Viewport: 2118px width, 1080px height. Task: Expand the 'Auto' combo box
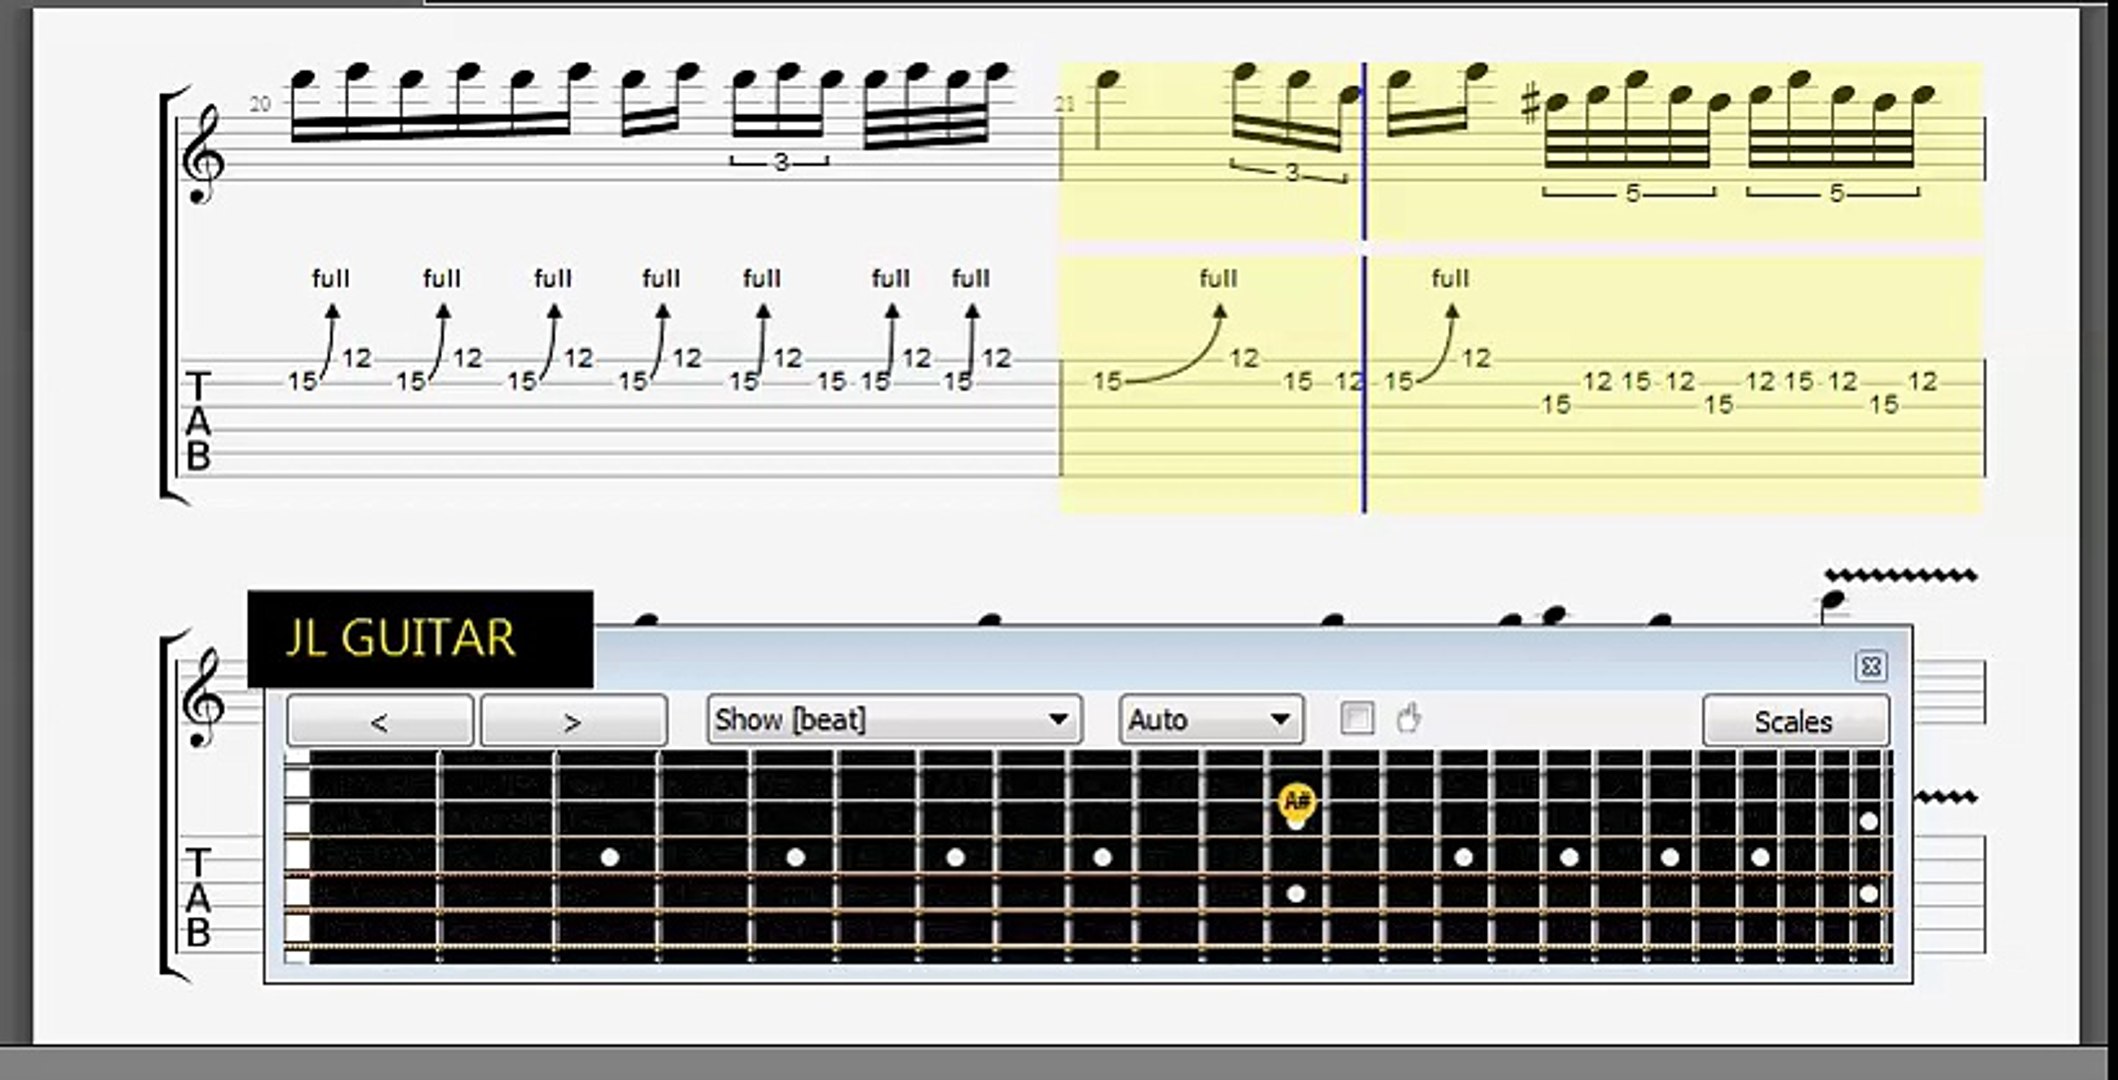coord(1210,720)
